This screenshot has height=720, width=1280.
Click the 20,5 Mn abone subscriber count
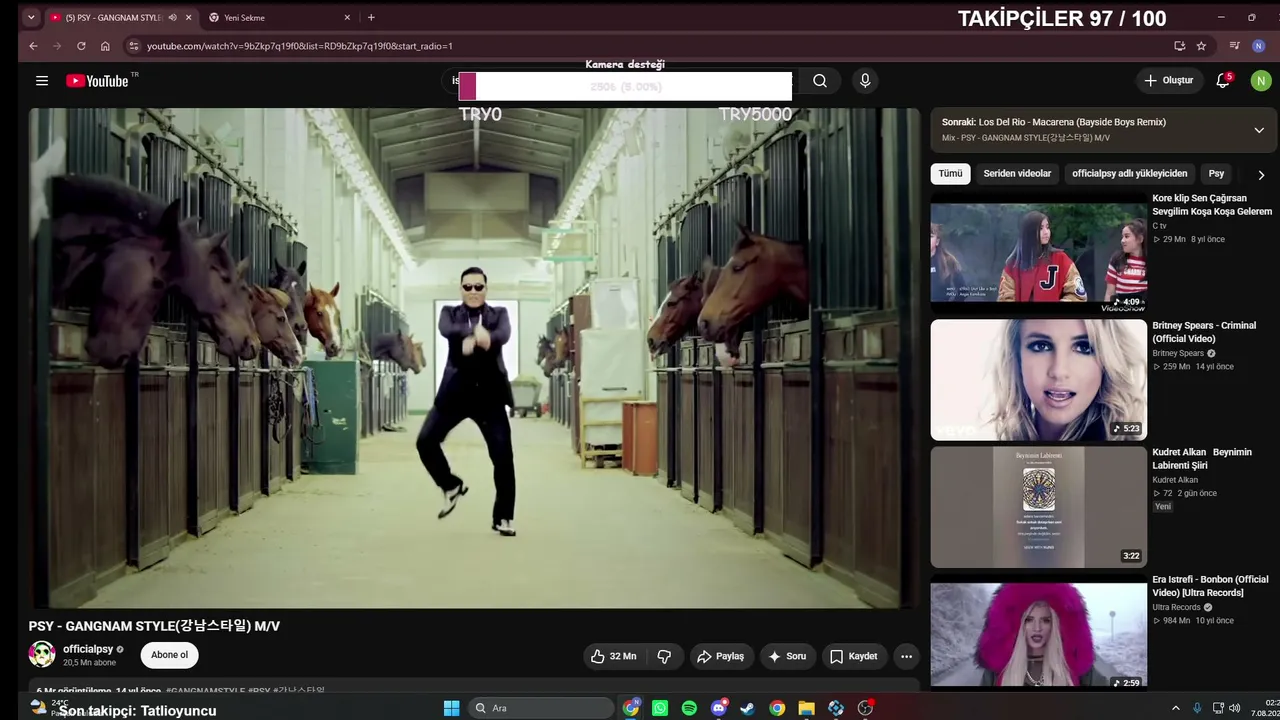point(90,663)
